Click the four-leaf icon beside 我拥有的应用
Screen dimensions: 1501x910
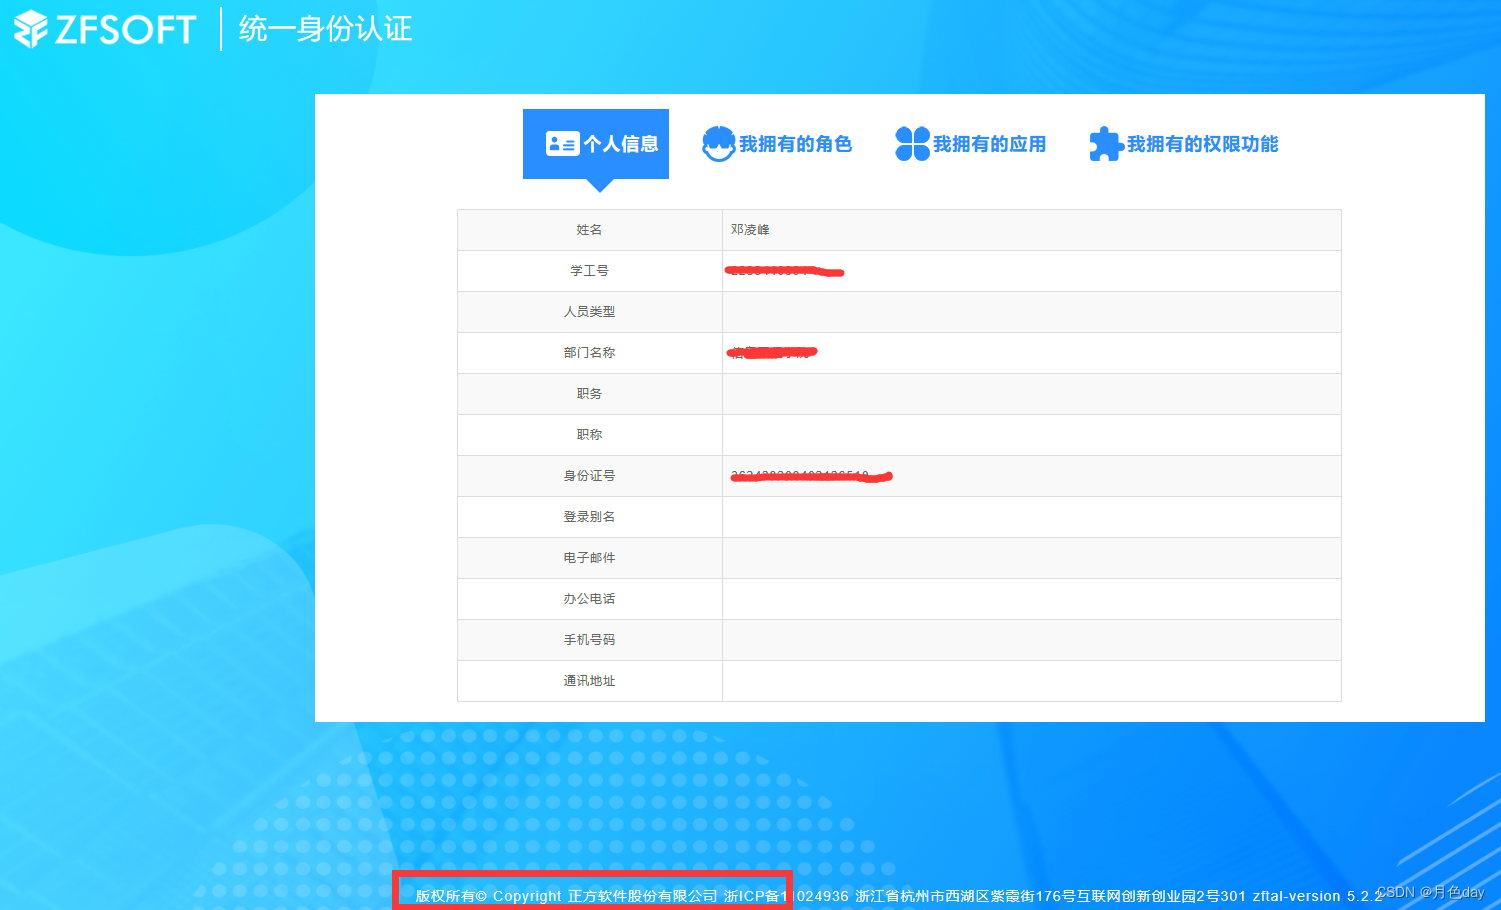pyautogui.click(x=912, y=144)
